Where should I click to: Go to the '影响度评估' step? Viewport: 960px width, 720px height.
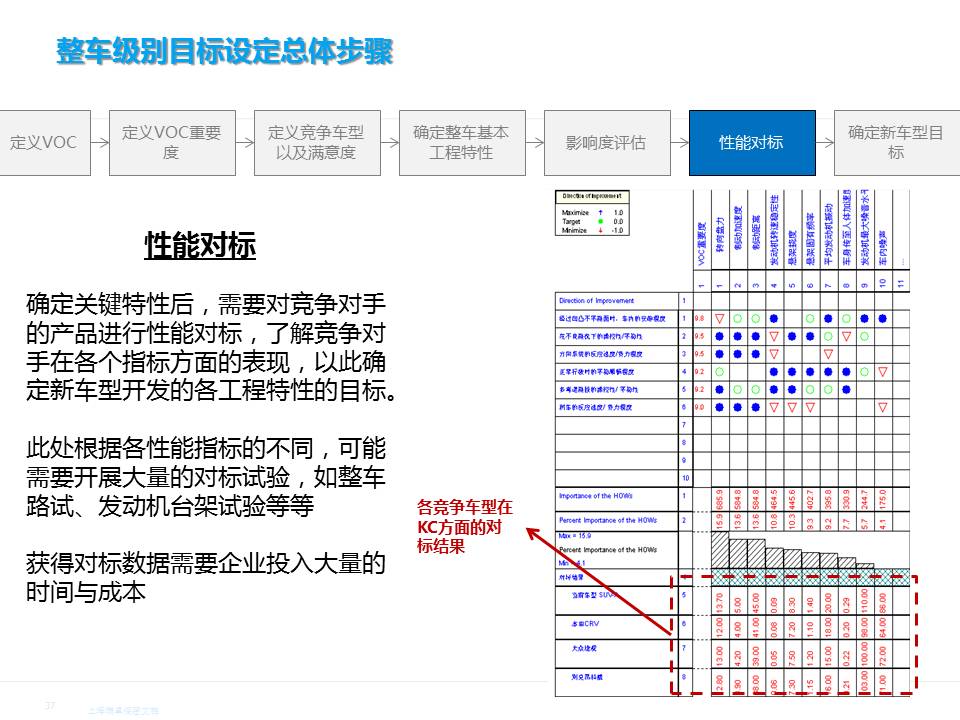coord(607,143)
